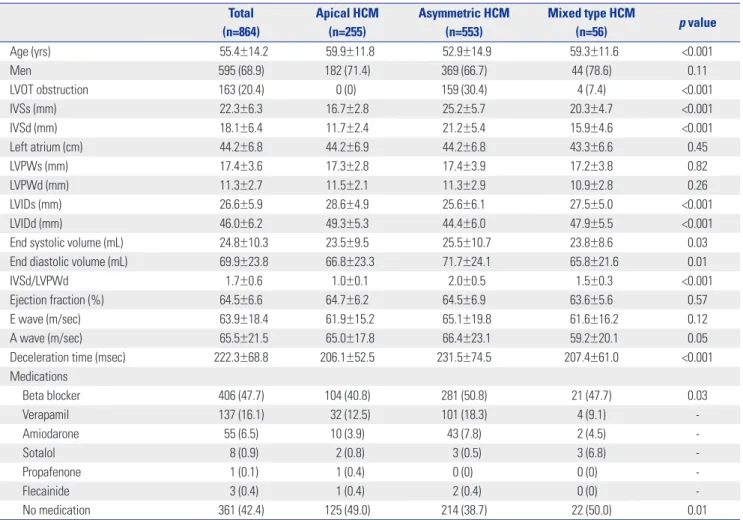Viewport: 743px width, 520px height.
Task: Select the 'Sotalol' row label
Action: [x=38, y=453]
